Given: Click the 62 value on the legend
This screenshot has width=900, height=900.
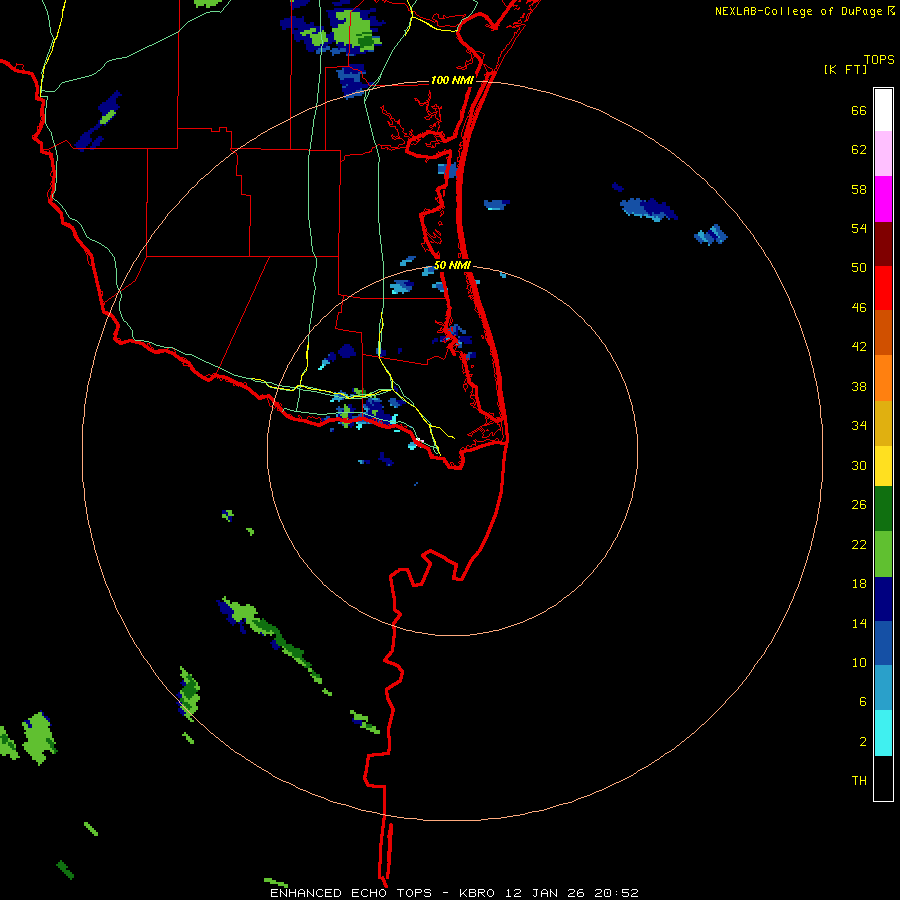Looking at the screenshot, I should pyautogui.click(x=859, y=149).
